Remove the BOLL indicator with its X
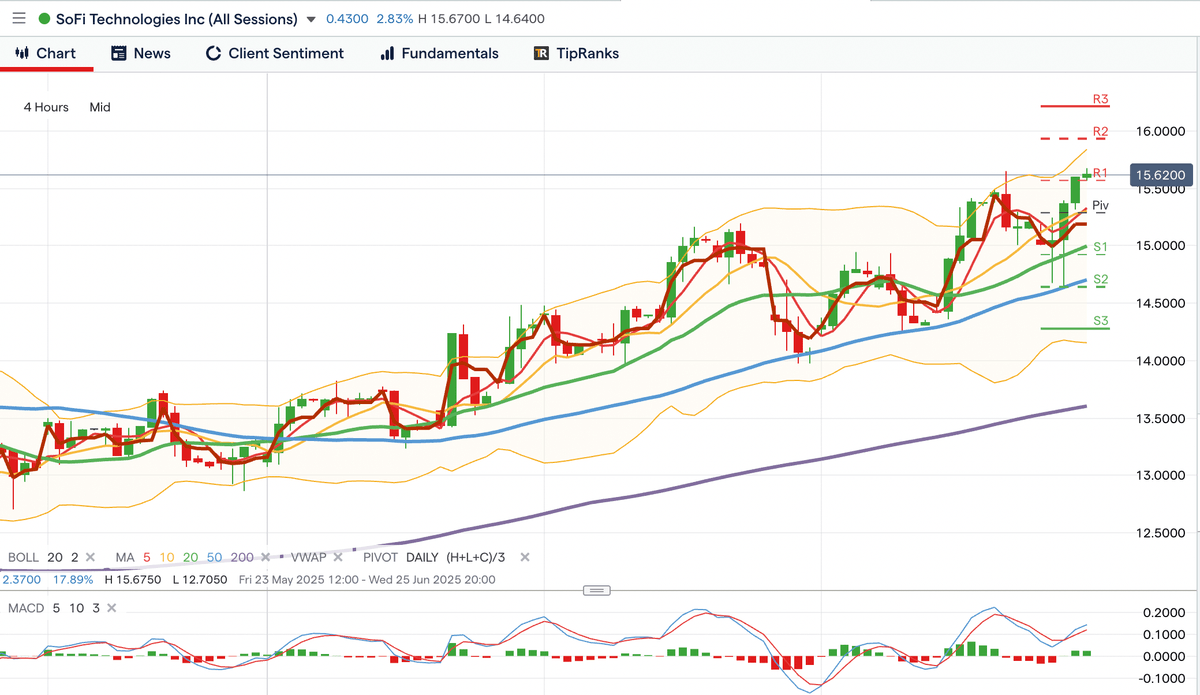1200x695 pixels. point(90,557)
